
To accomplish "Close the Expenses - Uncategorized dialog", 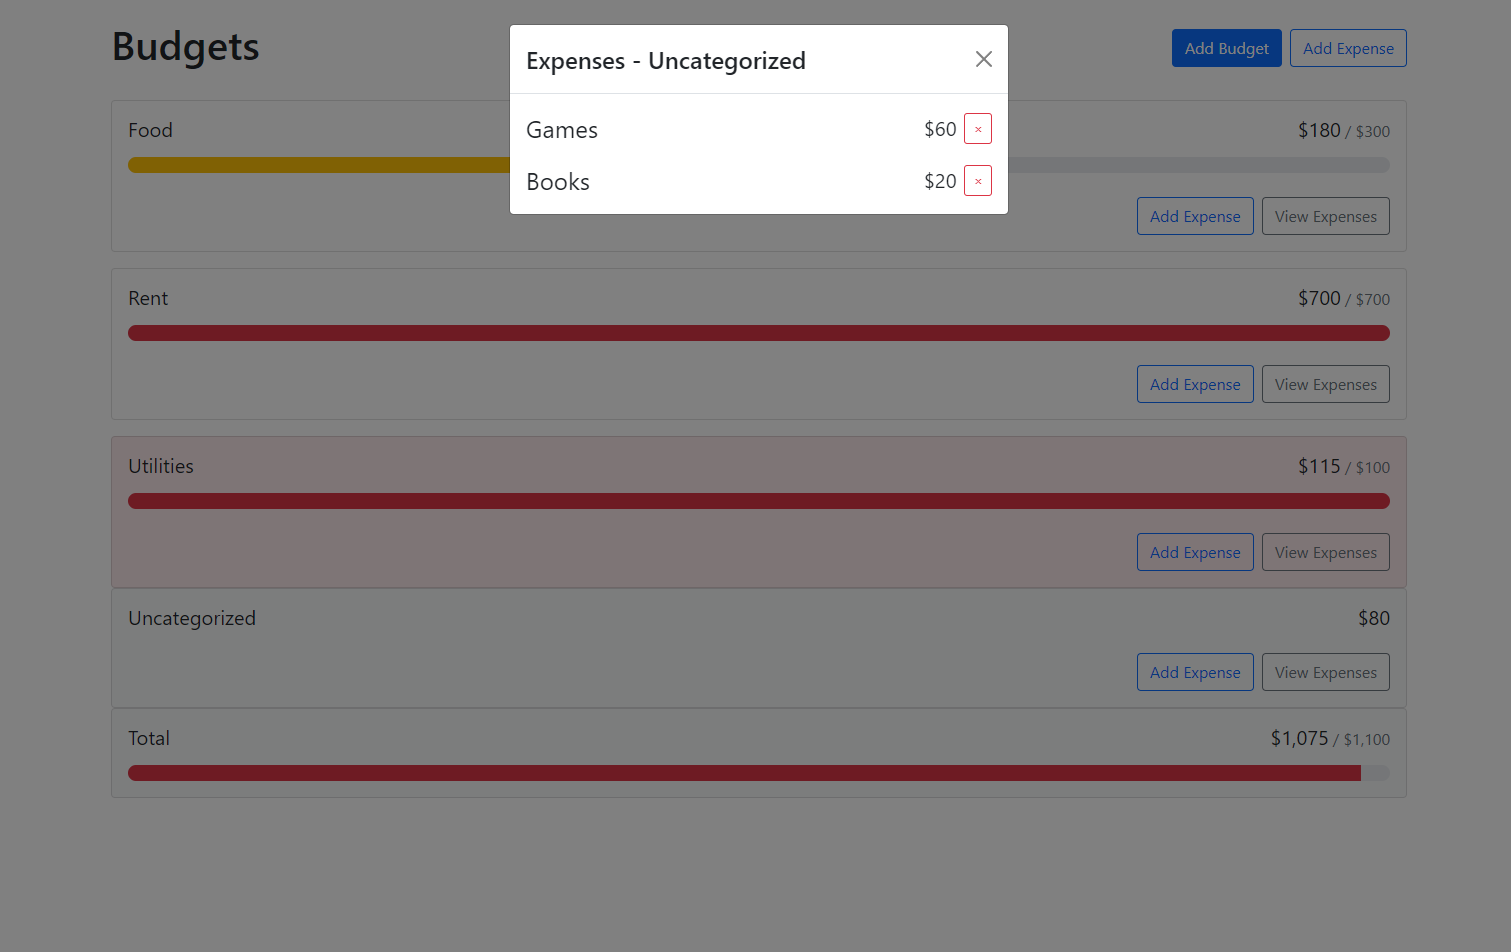I will click(x=984, y=59).
